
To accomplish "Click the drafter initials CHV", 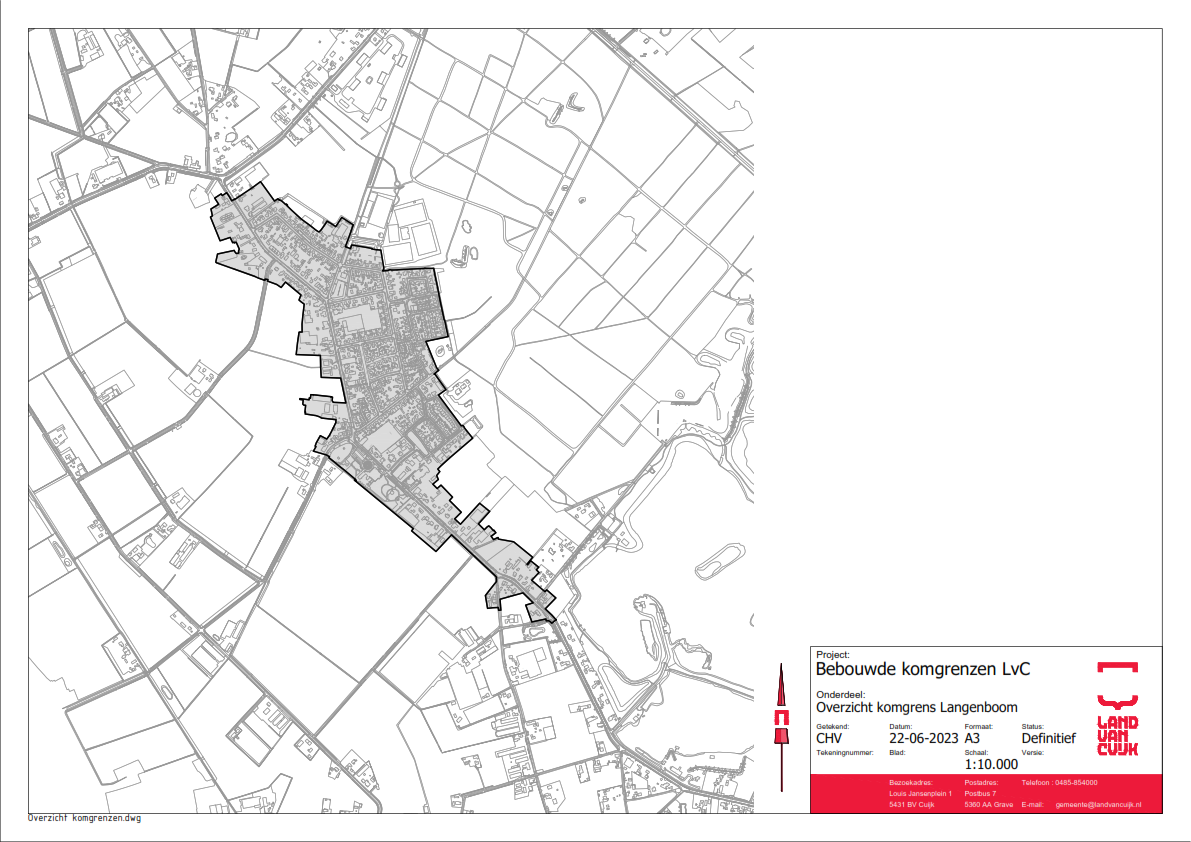I will (832, 739).
